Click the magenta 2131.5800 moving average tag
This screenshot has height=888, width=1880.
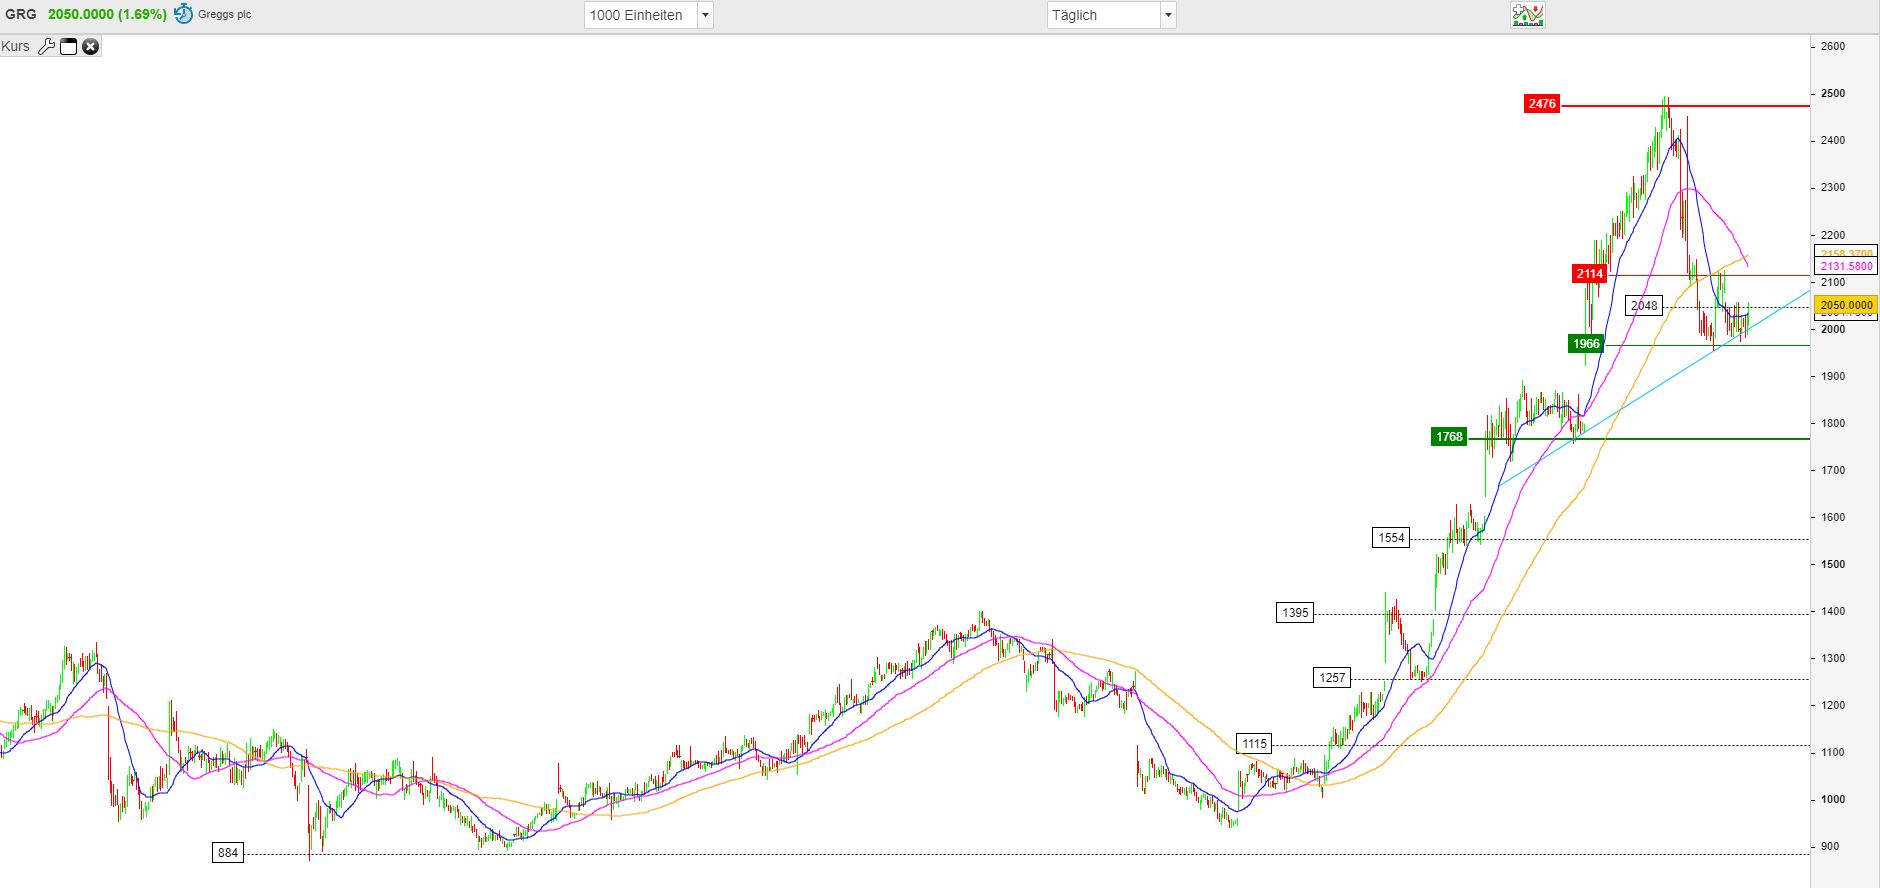(x=1846, y=267)
